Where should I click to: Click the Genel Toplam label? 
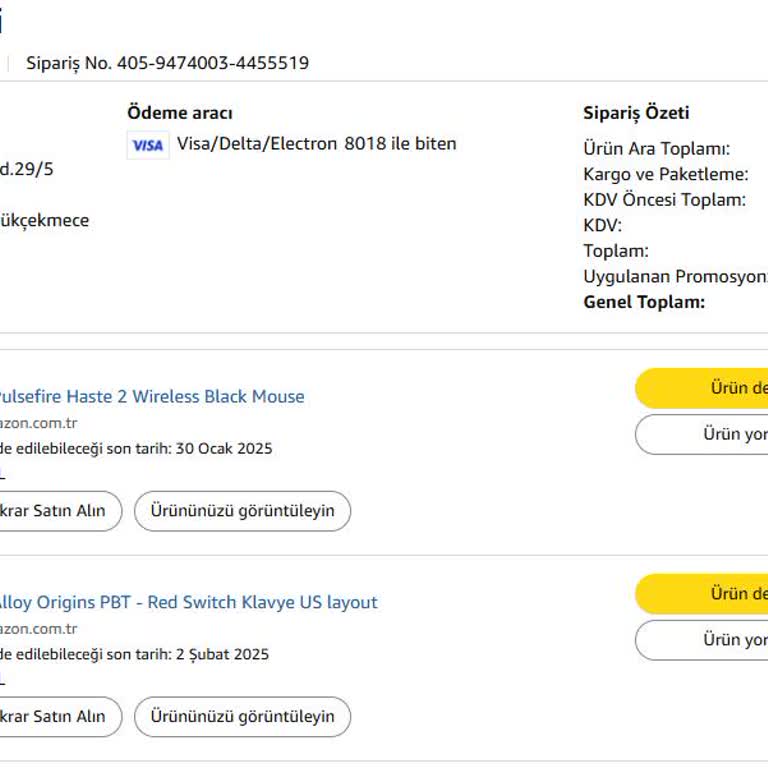644,302
